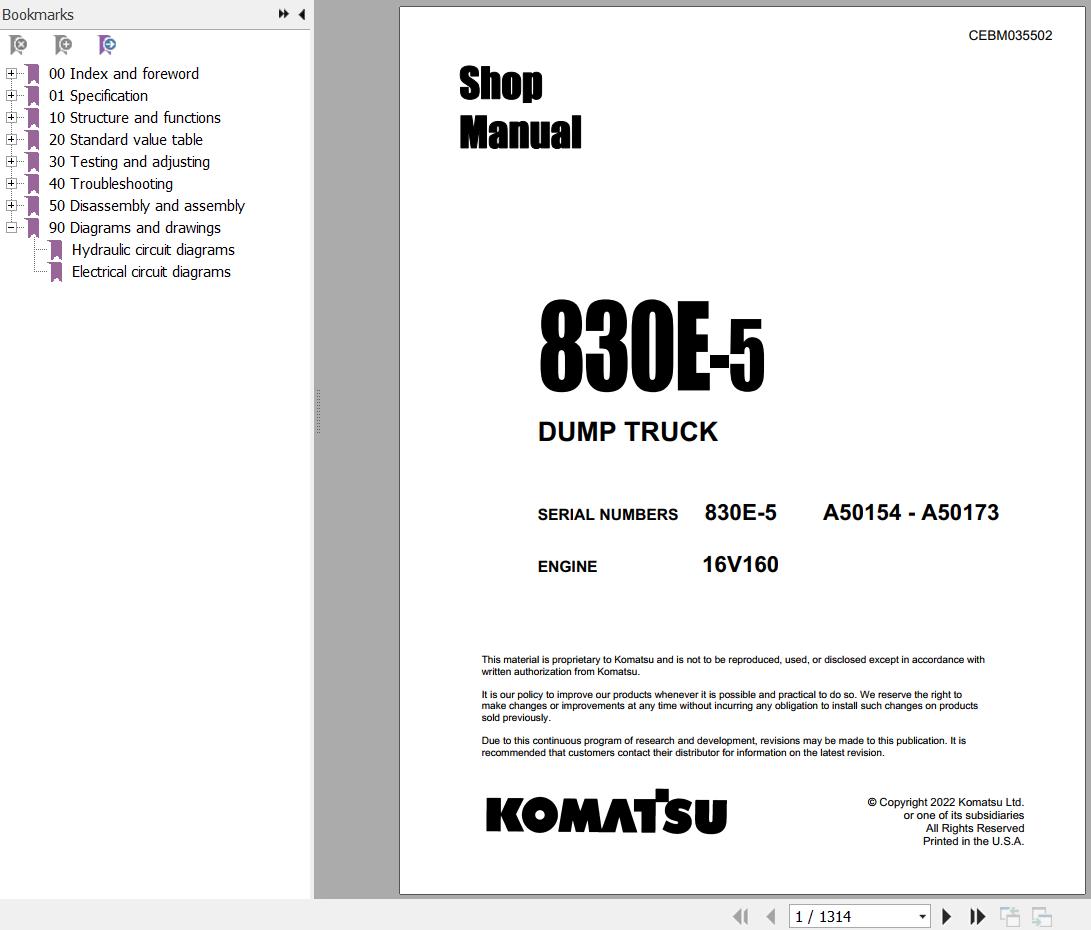The width and height of the screenshot is (1091, 930).
Task: Open the 40 Troubleshooting bookmark
Action: [x=111, y=184]
